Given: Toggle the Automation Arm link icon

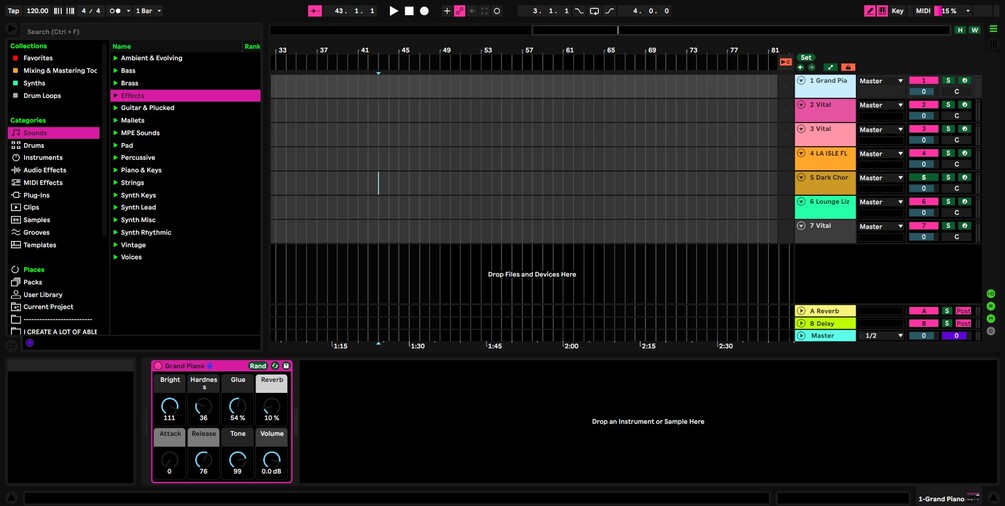Looking at the screenshot, I should coord(460,11).
